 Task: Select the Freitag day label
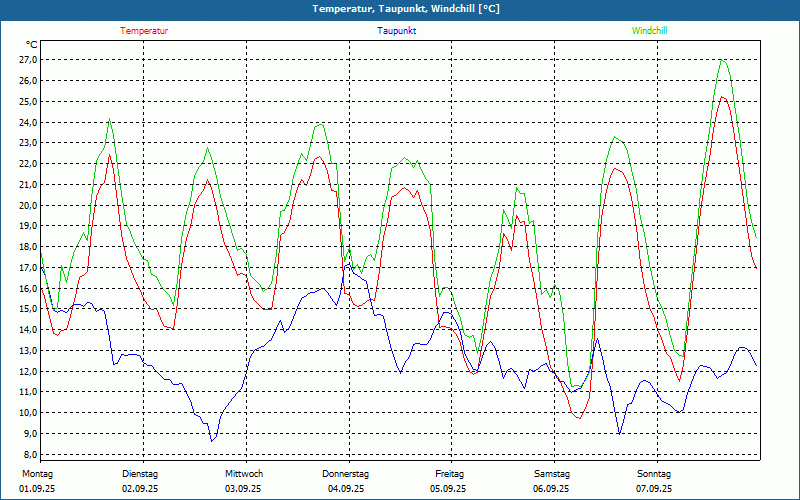(x=449, y=474)
